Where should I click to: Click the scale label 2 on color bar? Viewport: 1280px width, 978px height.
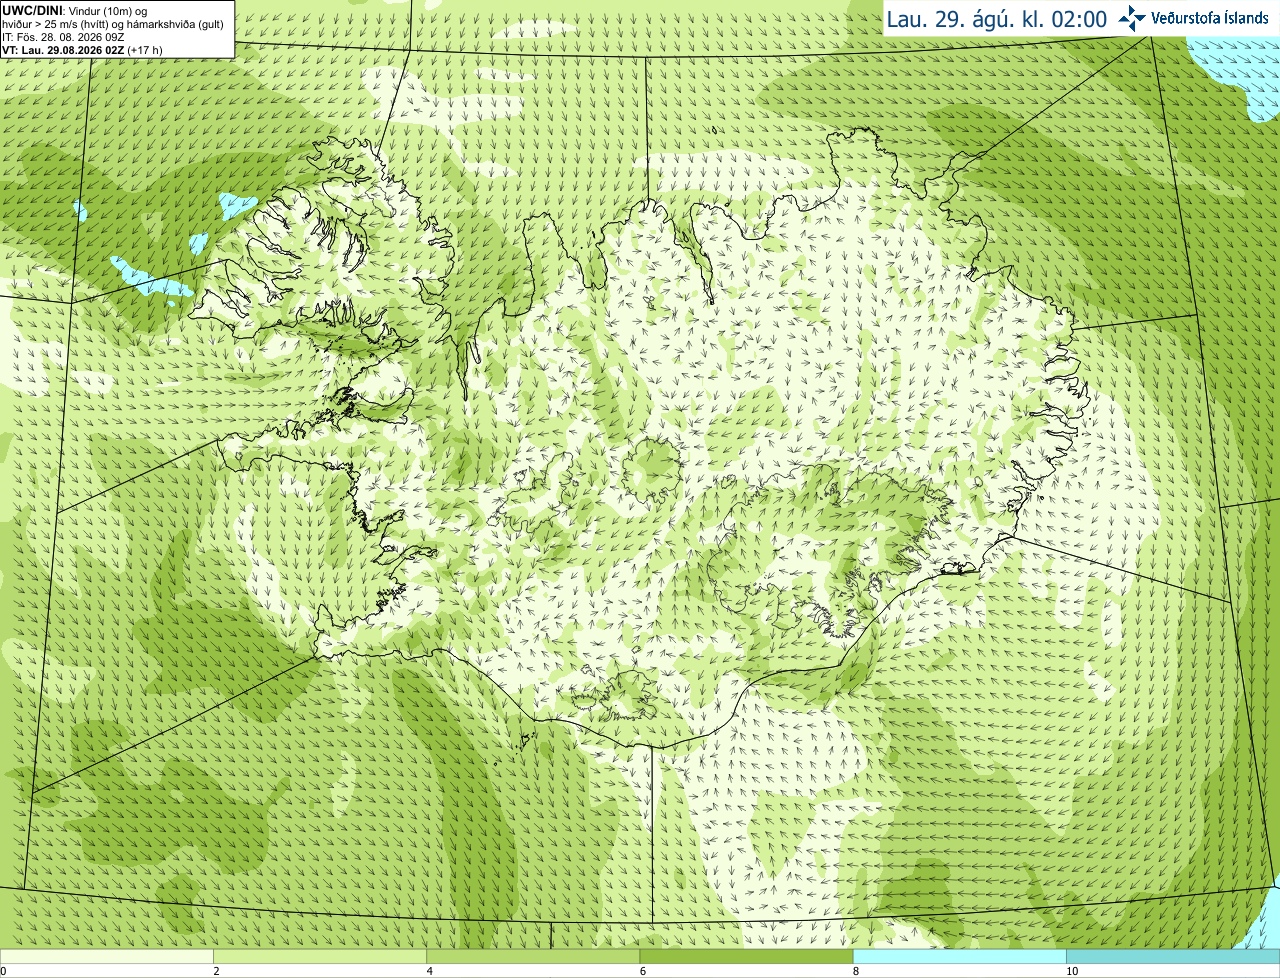click(x=216, y=971)
